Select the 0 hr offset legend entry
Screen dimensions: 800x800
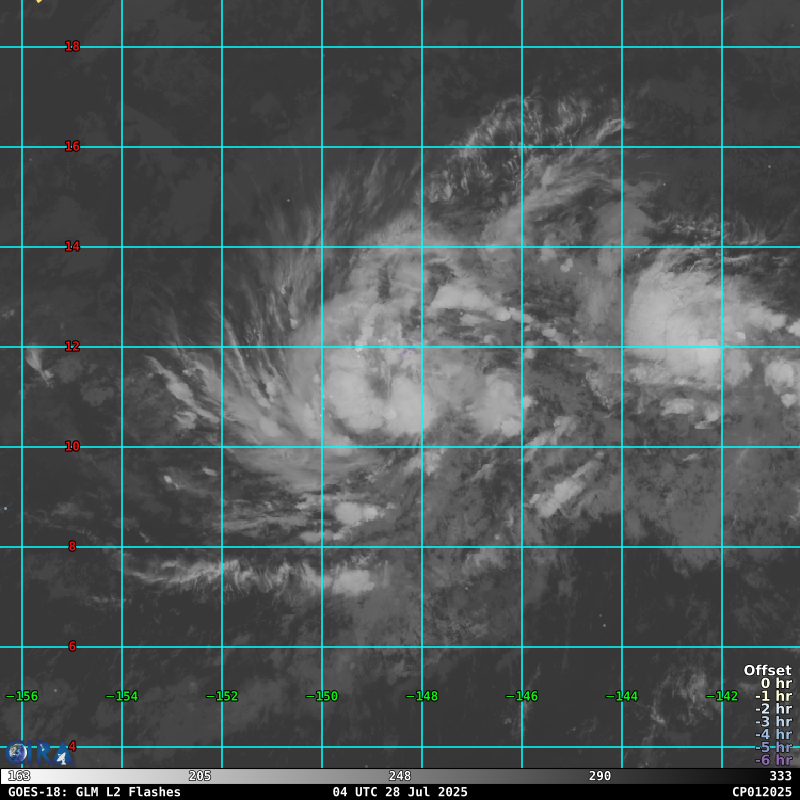tap(775, 684)
